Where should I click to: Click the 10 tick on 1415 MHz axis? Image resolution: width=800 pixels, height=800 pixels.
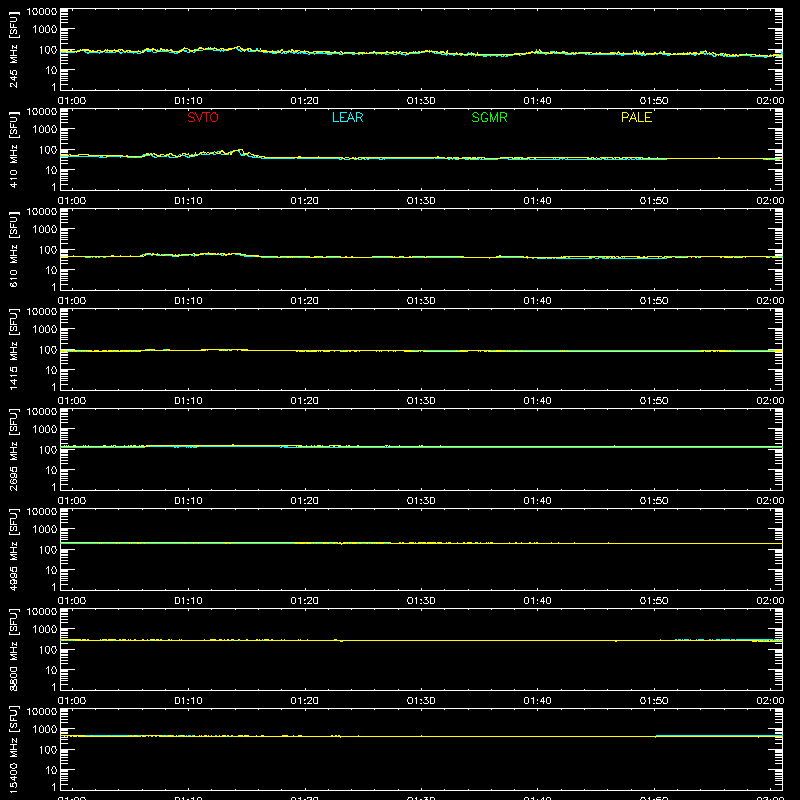(x=51, y=370)
